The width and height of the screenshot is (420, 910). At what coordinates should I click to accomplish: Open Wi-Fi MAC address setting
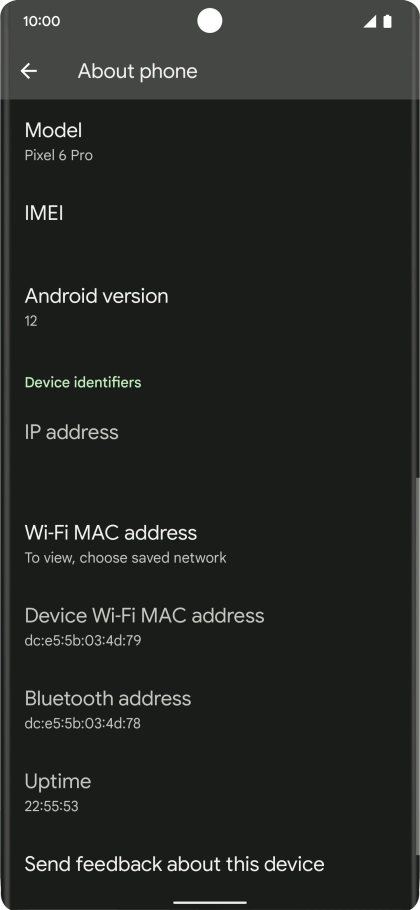pos(210,544)
